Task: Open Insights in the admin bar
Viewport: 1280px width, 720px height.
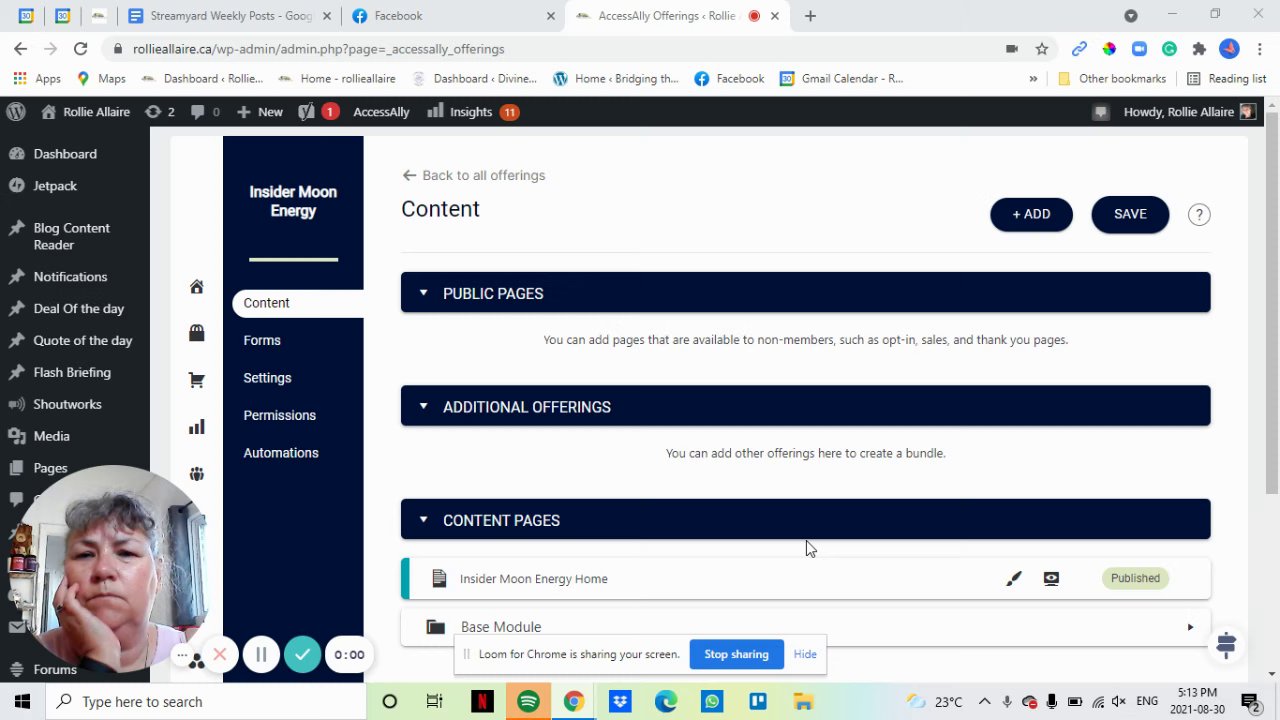Action: point(472,112)
